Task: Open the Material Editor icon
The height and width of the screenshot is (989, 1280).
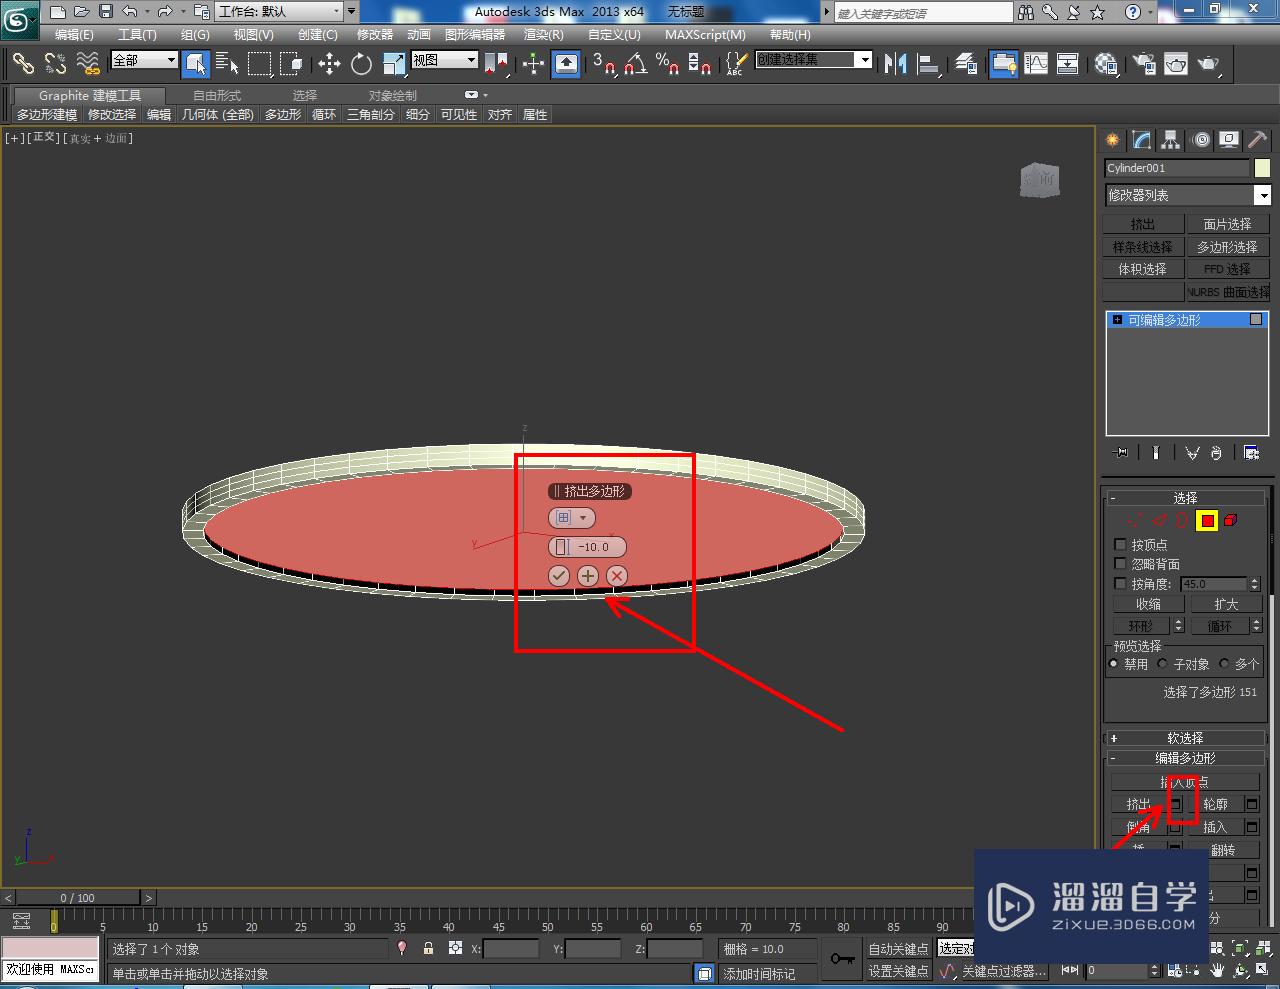Action: click(1106, 64)
